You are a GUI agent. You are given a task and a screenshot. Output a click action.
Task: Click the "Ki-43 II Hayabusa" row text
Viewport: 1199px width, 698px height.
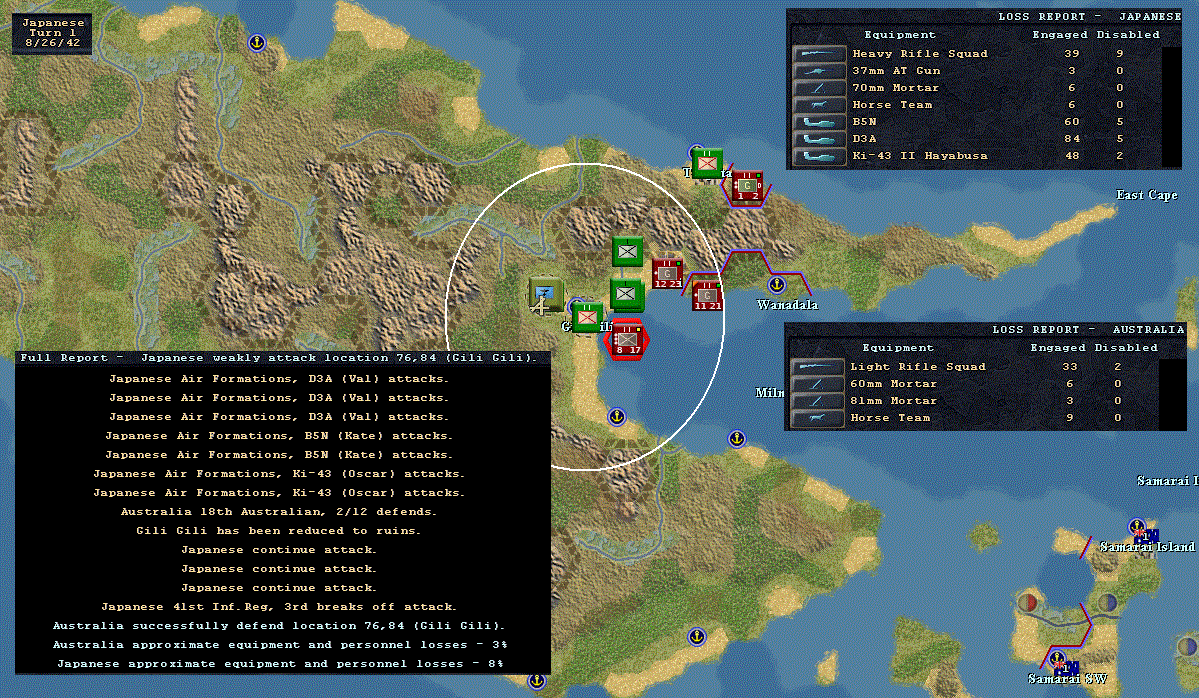click(920, 156)
